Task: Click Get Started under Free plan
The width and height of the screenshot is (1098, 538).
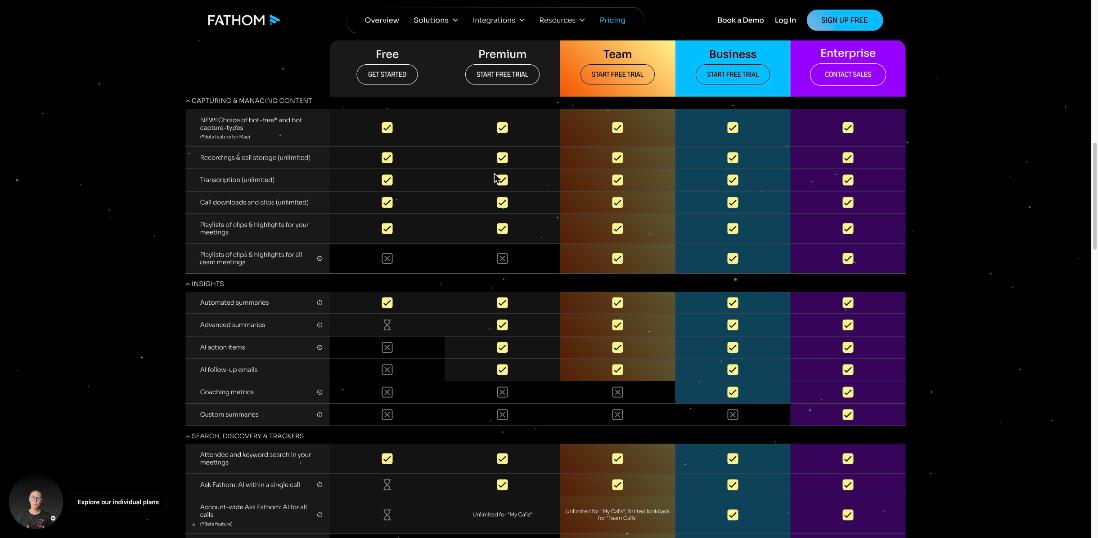Action: (387, 74)
